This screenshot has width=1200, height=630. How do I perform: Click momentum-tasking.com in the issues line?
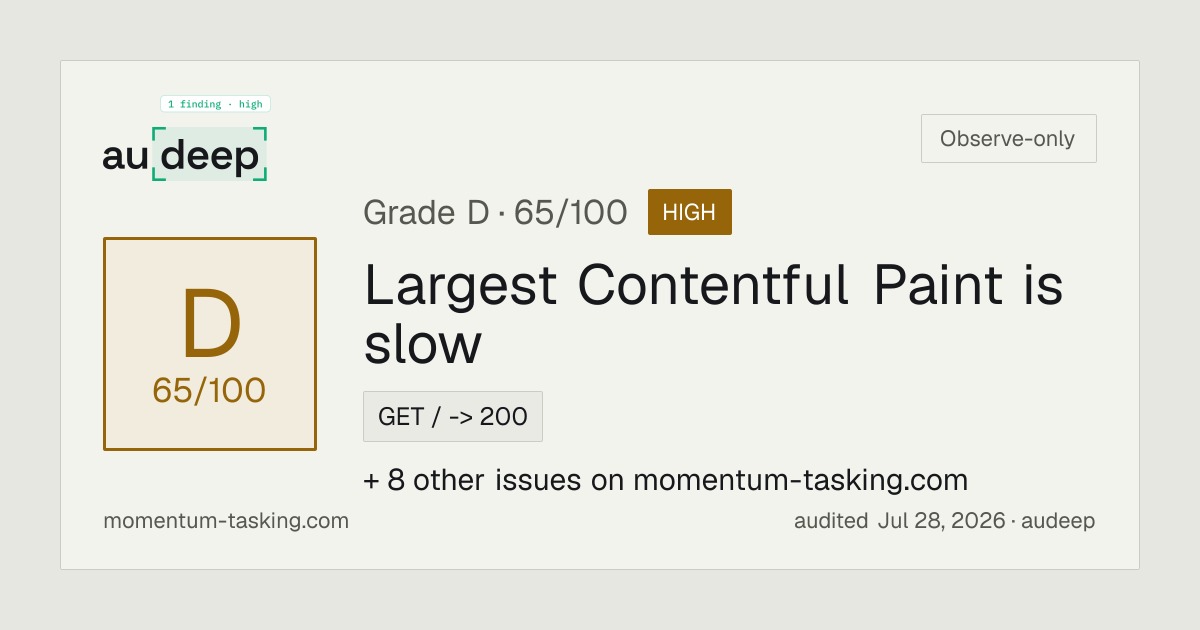(x=800, y=480)
